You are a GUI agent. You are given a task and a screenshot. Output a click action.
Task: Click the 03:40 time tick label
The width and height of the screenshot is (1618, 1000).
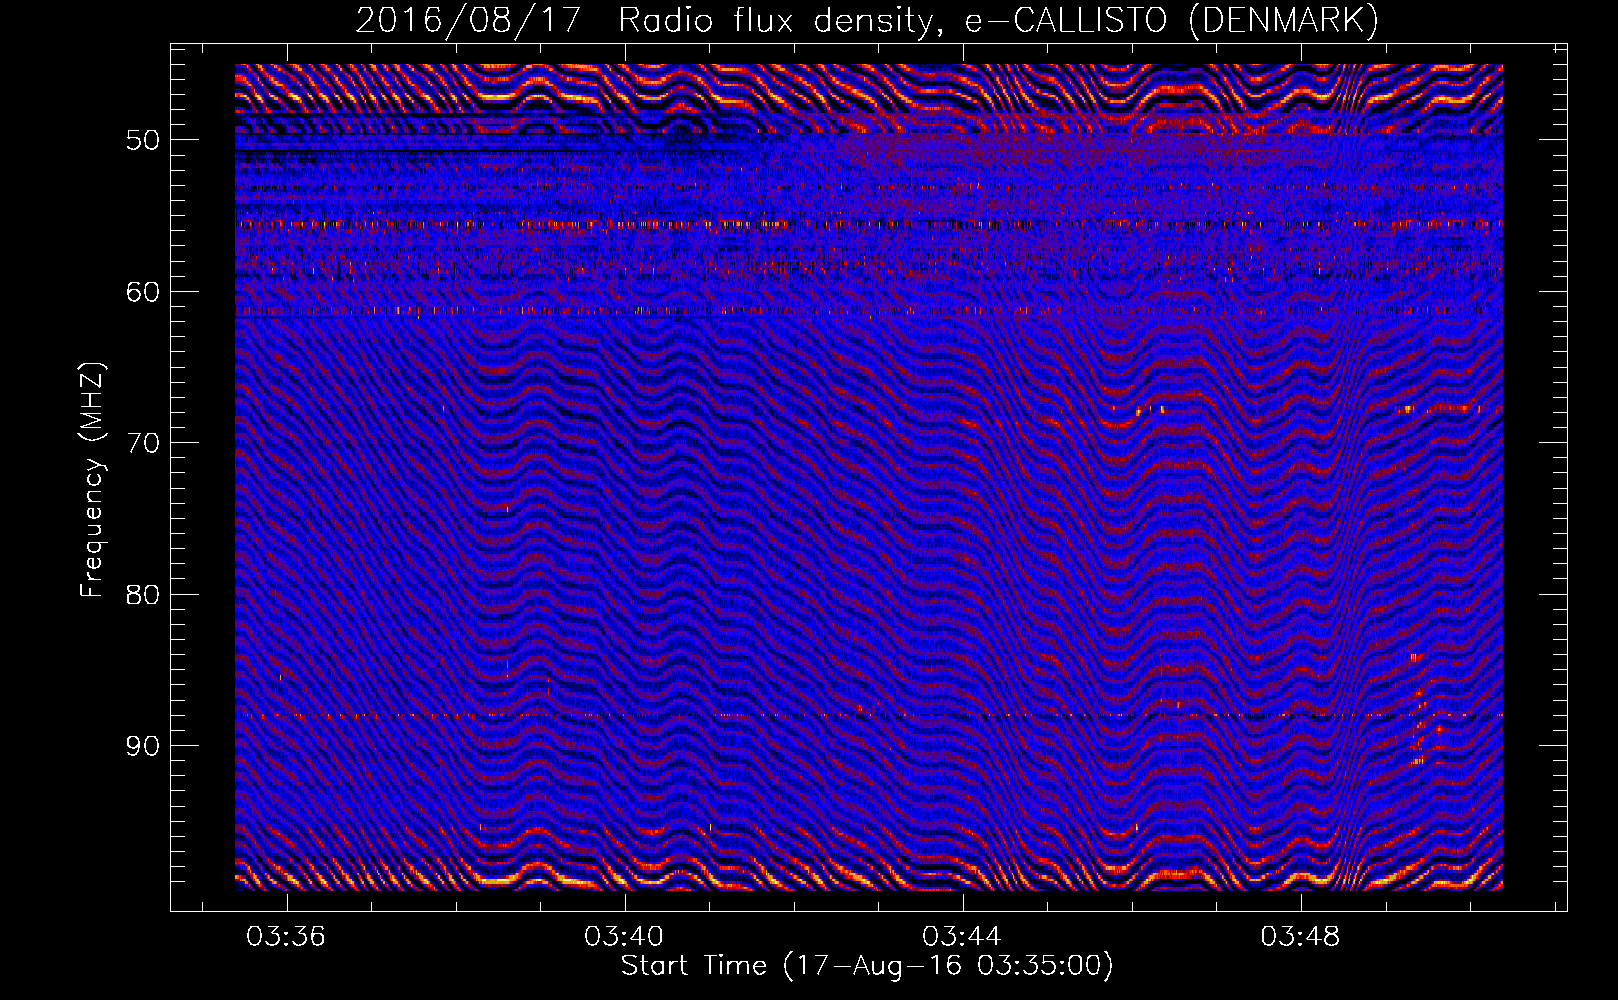[x=624, y=937]
